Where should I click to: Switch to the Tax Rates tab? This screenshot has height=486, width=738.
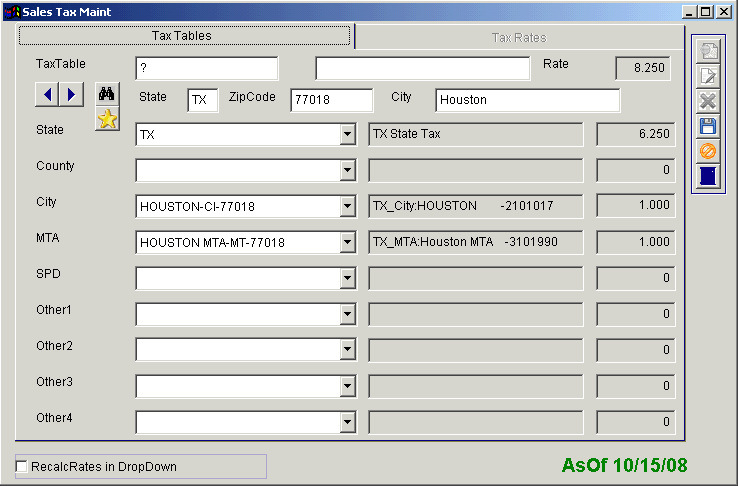[x=519, y=37]
